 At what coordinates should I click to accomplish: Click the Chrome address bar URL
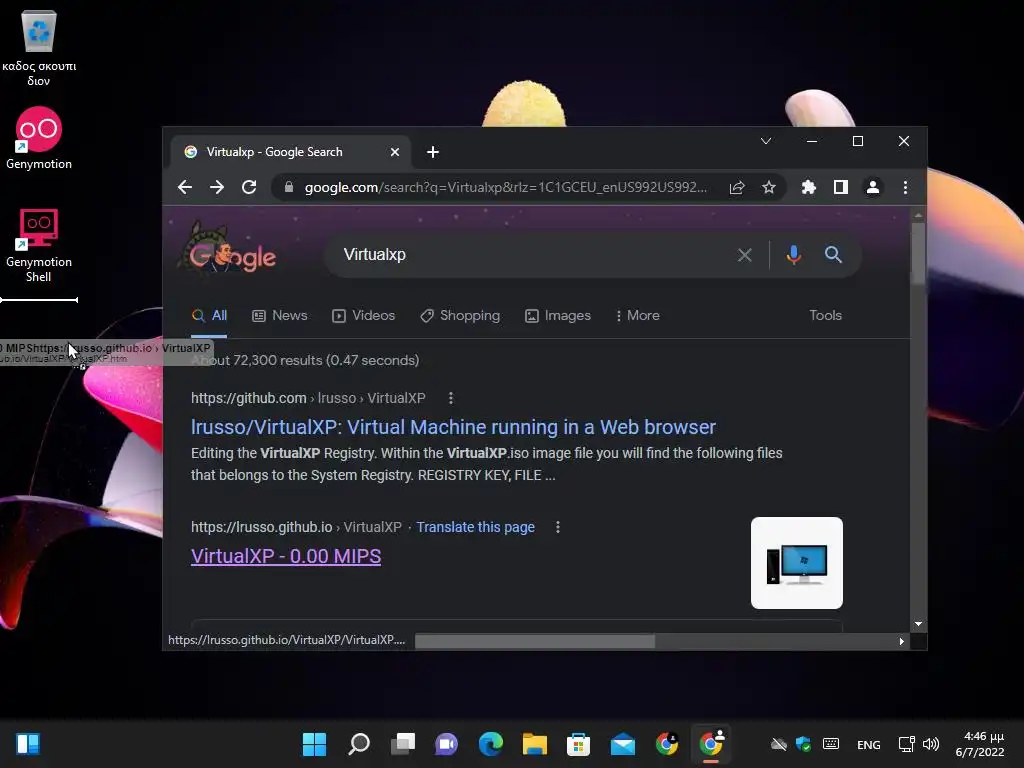(505, 187)
